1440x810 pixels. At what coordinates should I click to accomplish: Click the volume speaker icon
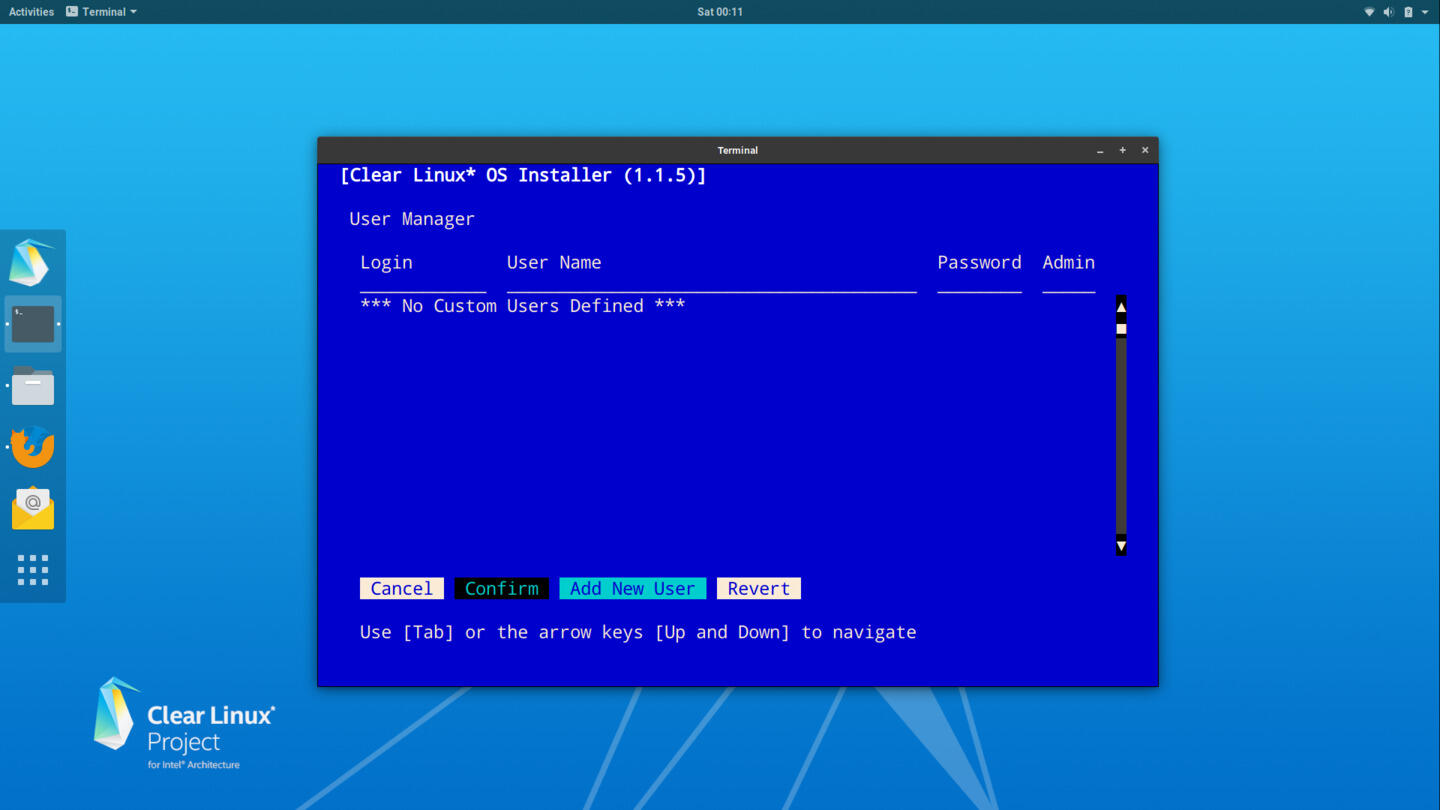(x=1388, y=12)
